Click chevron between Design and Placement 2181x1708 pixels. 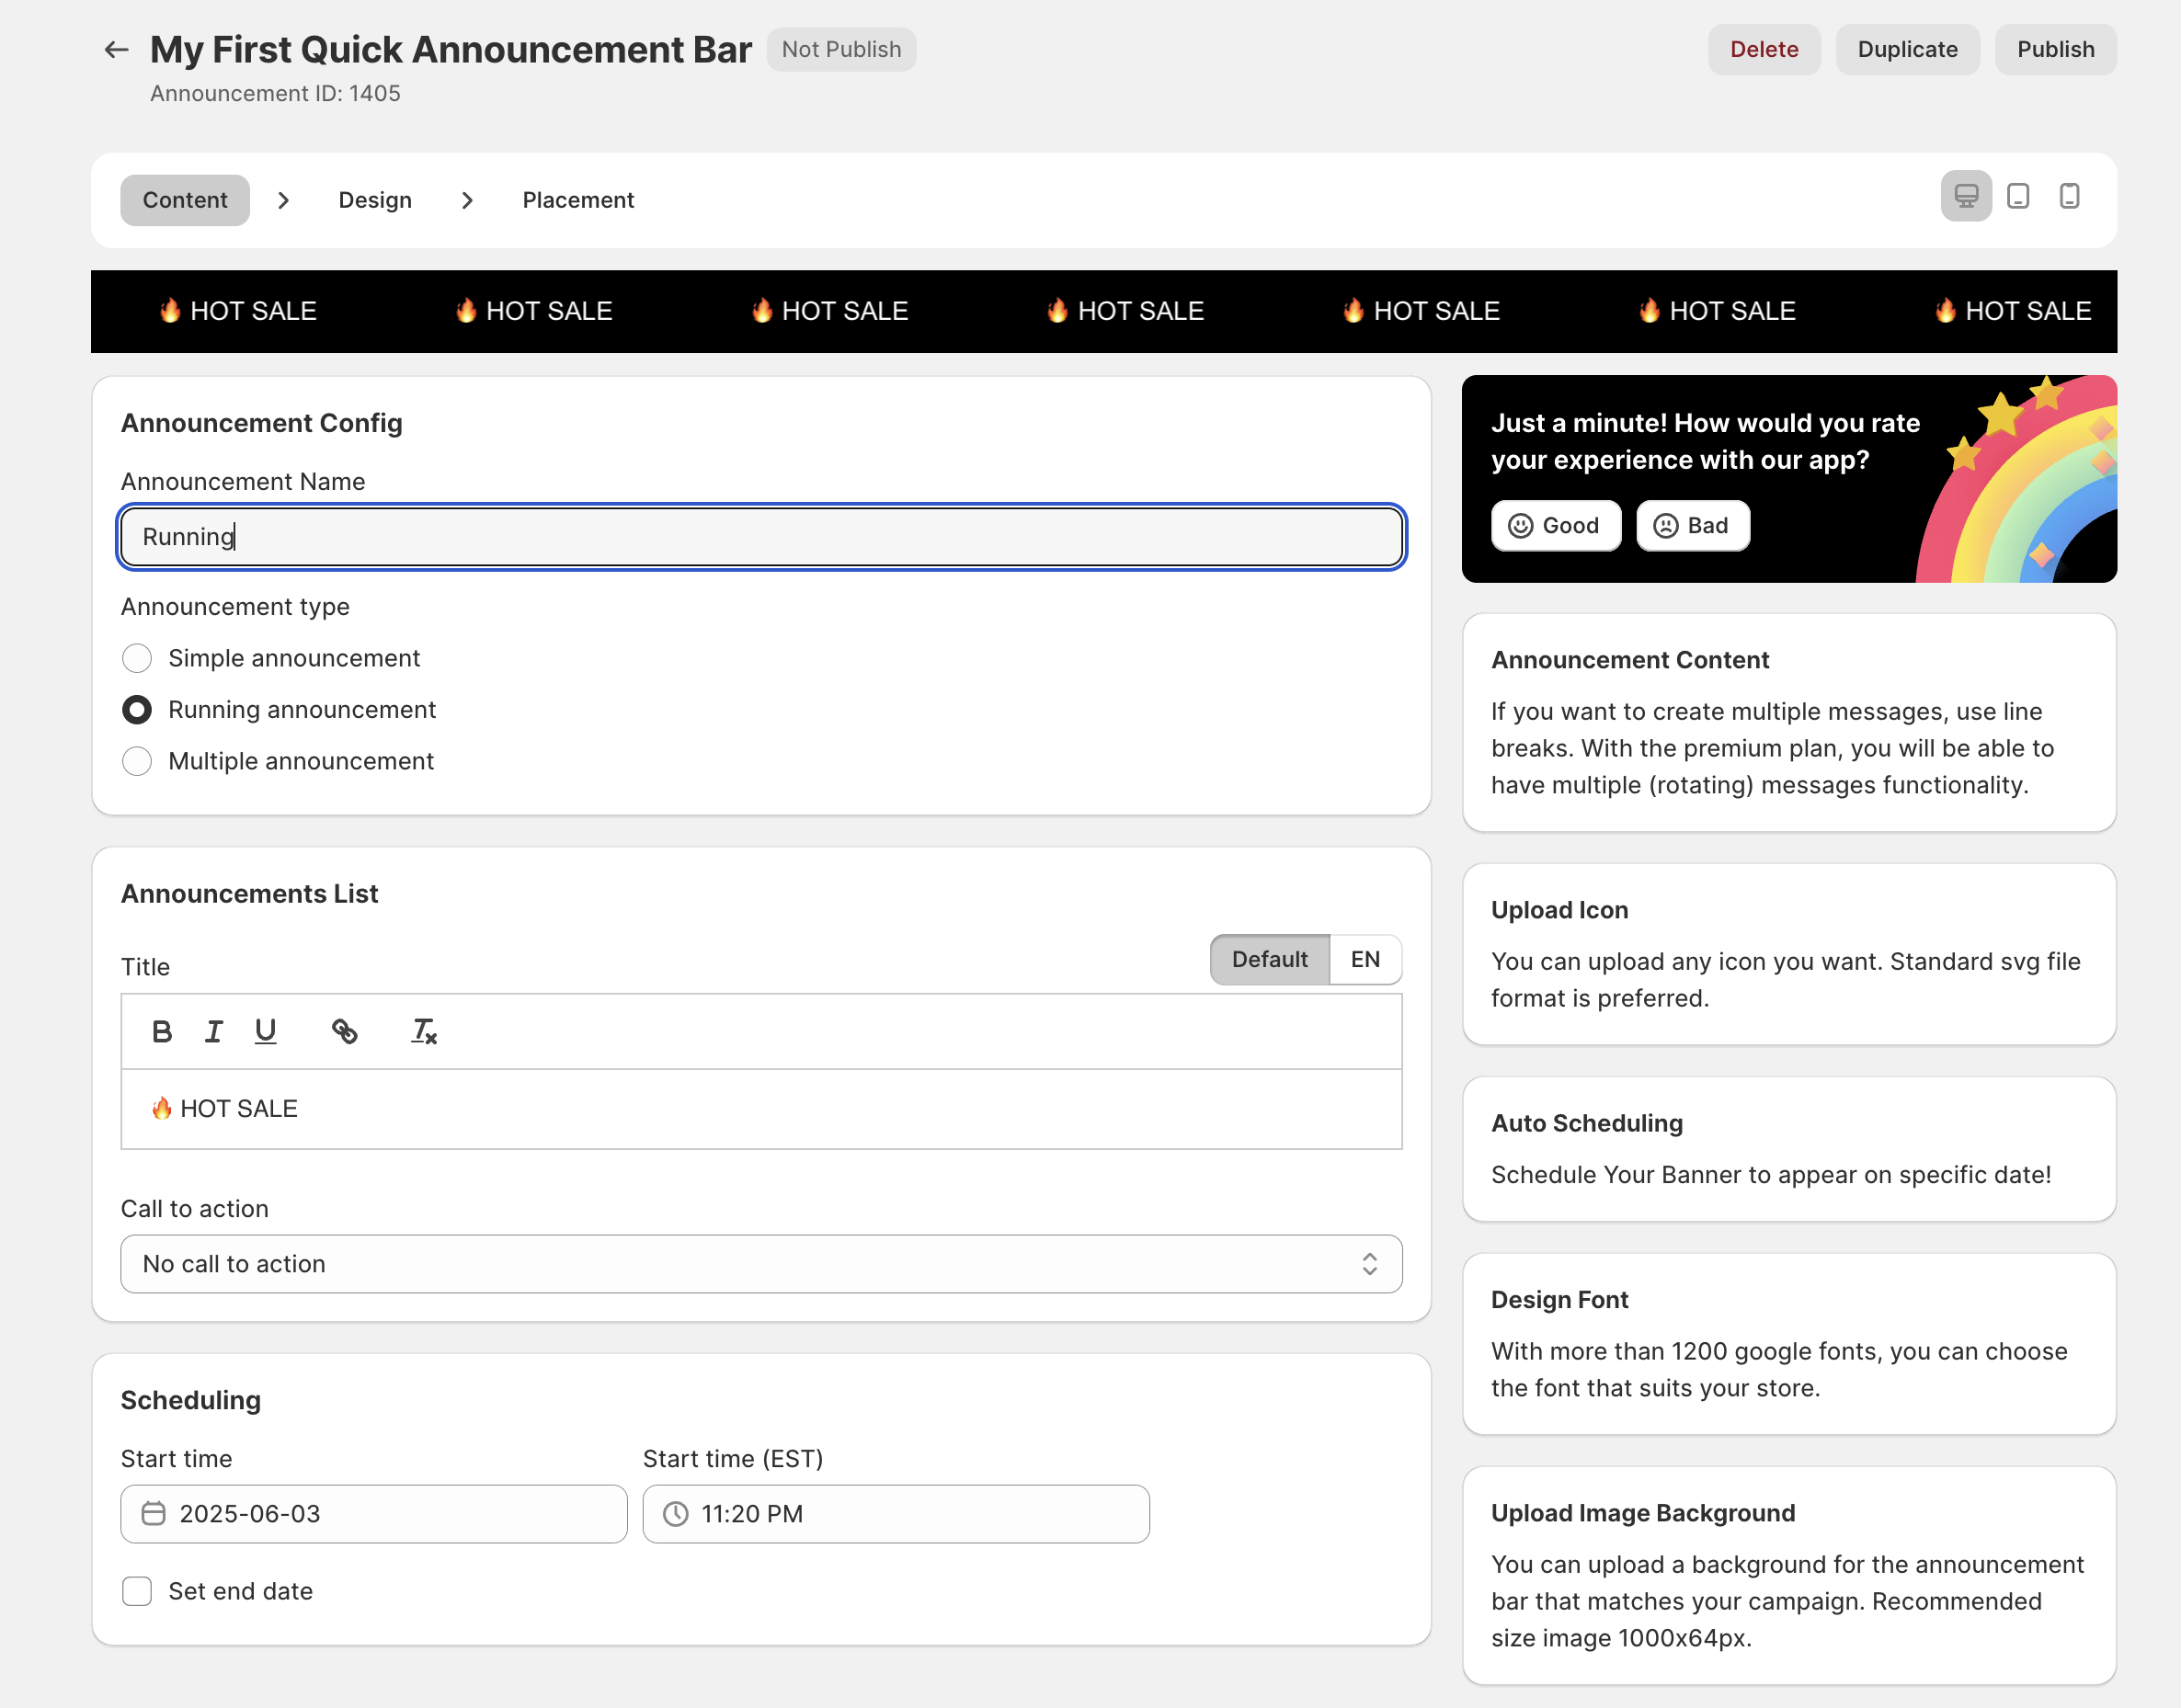[x=467, y=200]
